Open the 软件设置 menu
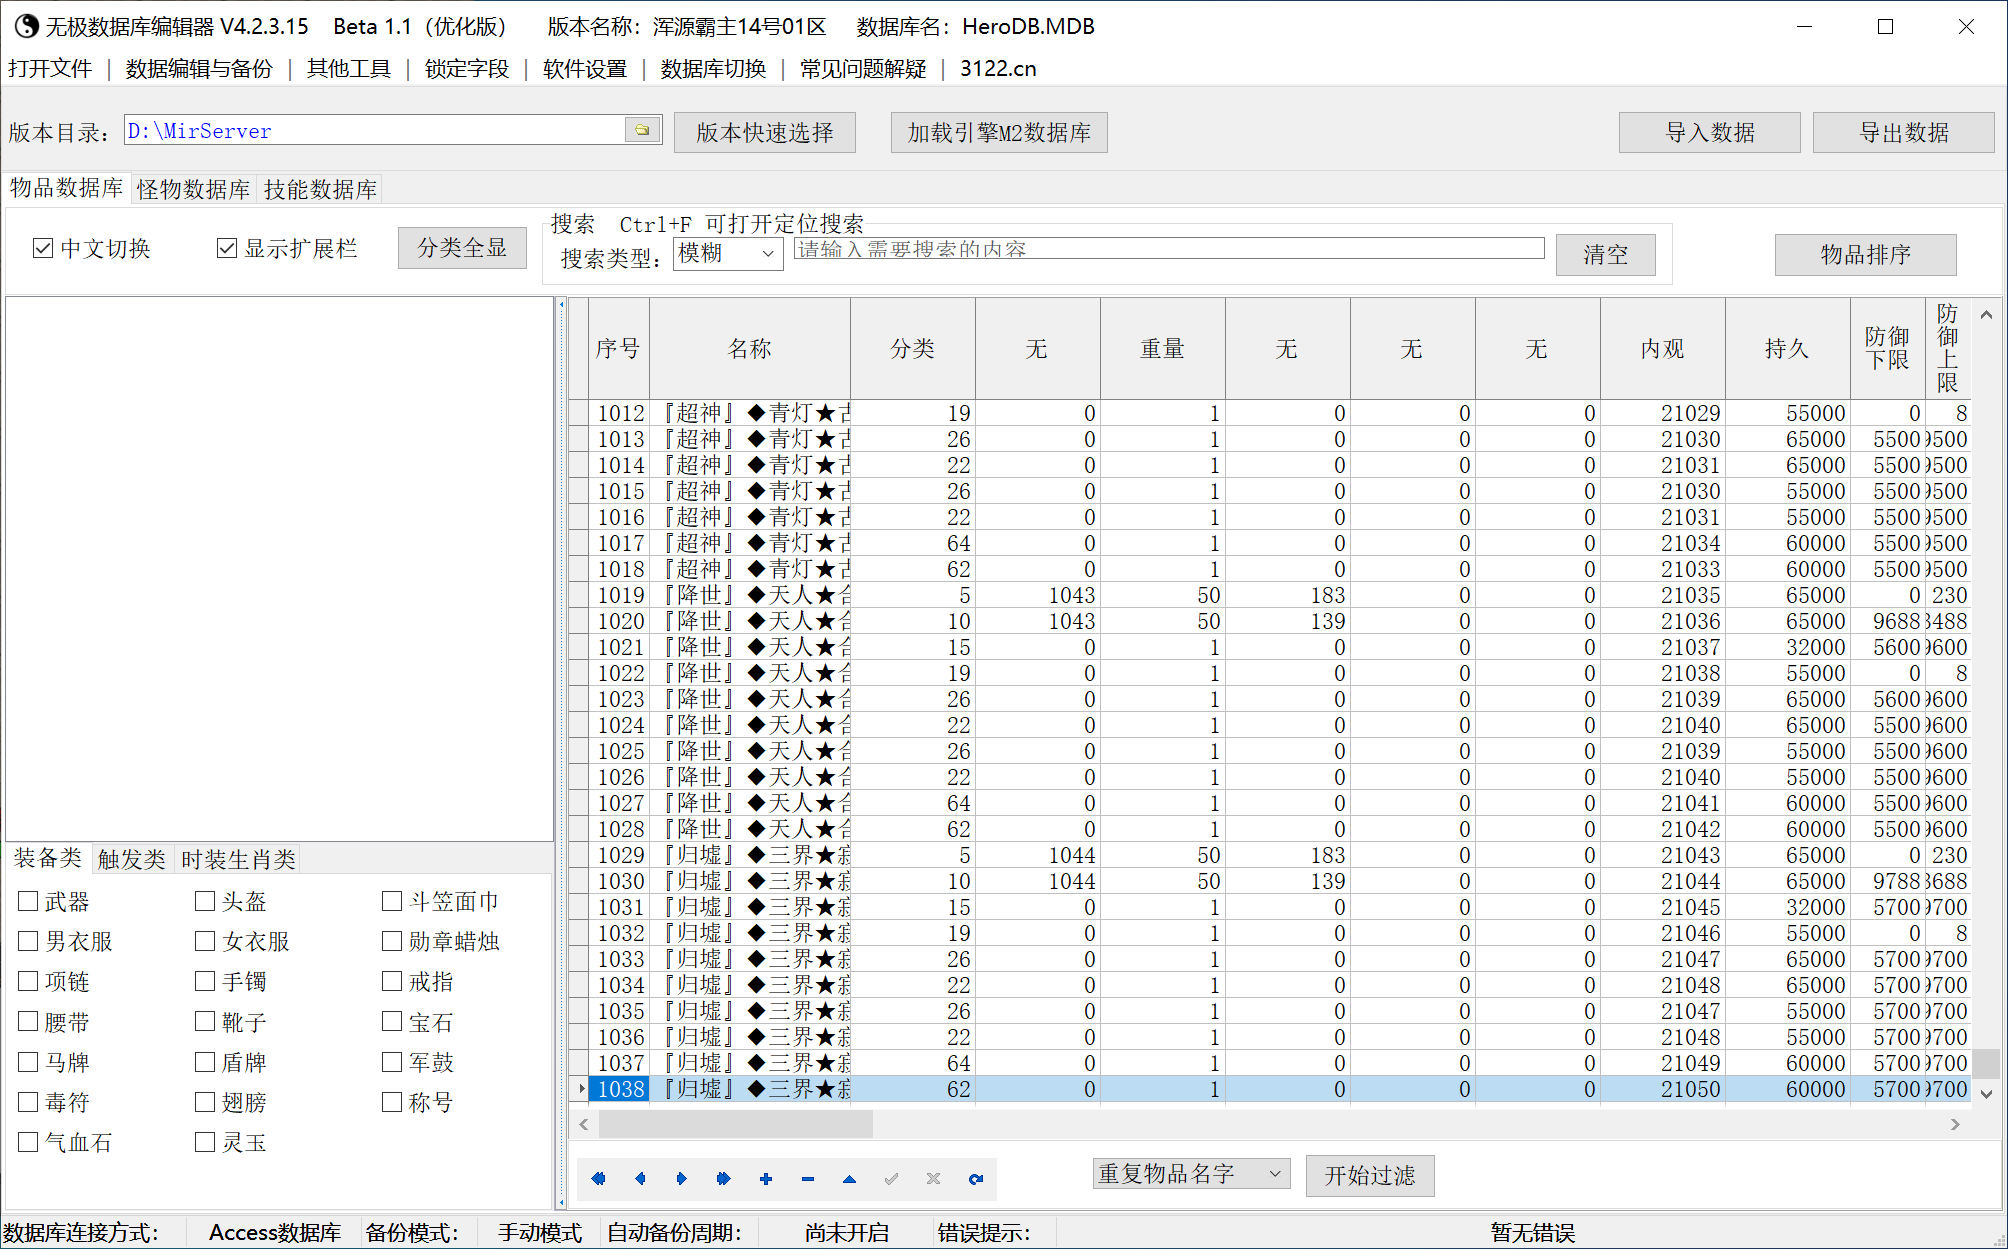Viewport: 2008px width, 1249px height. pos(585,68)
